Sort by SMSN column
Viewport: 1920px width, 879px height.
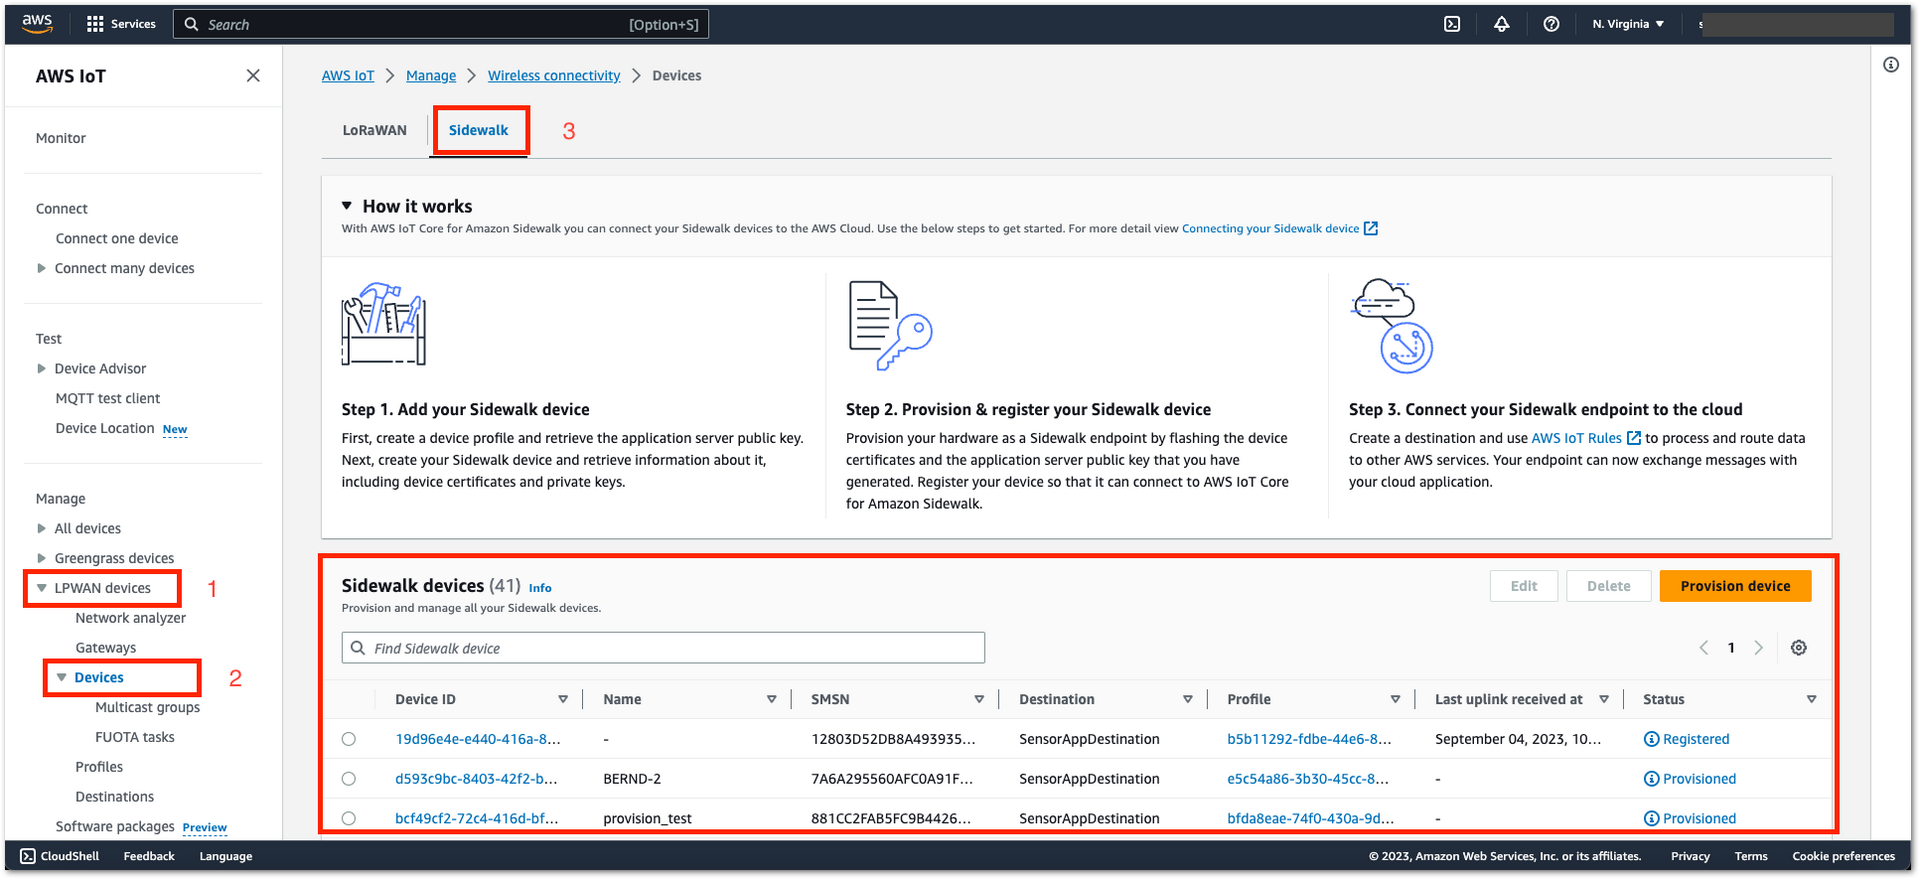tap(979, 699)
